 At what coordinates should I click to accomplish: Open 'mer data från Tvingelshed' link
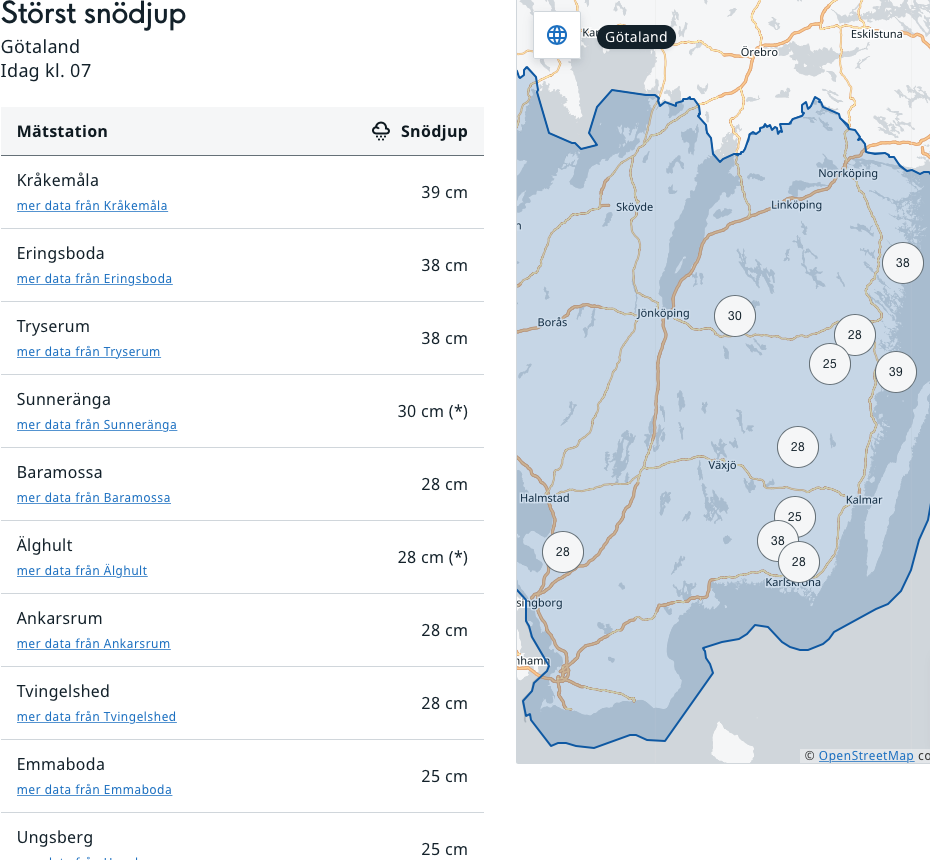click(x=96, y=717)
